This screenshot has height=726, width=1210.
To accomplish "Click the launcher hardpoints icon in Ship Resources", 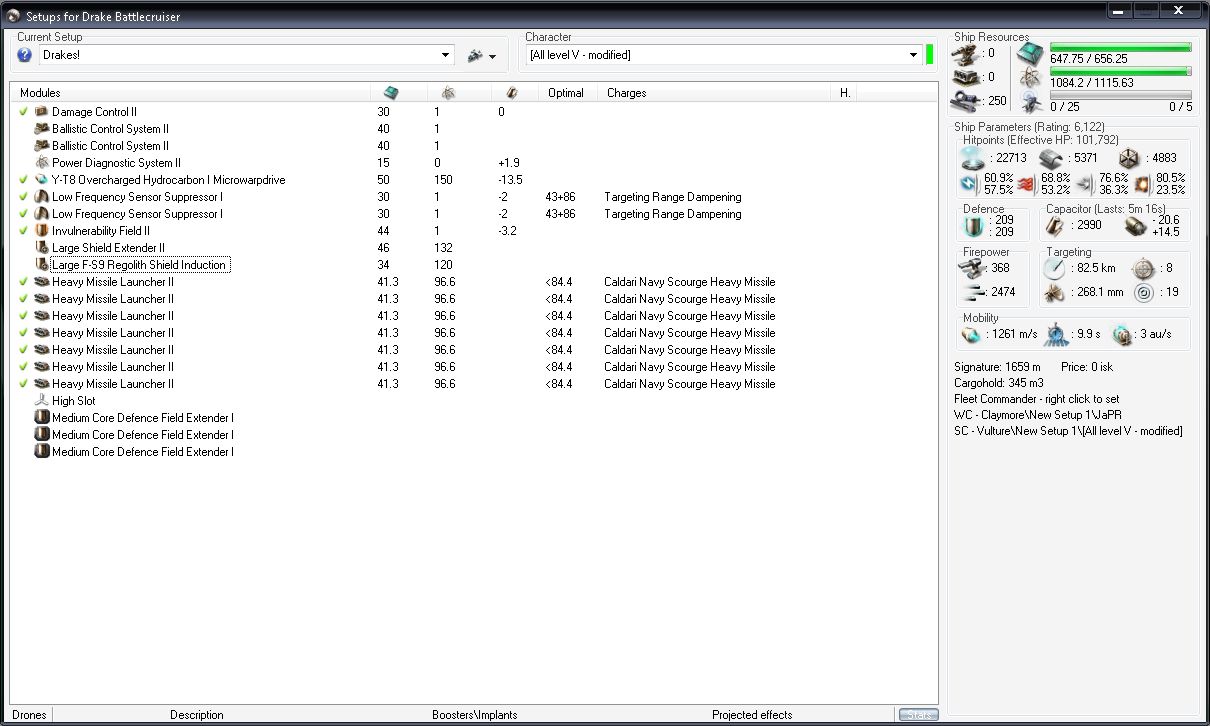I will [x=965, y=77].
